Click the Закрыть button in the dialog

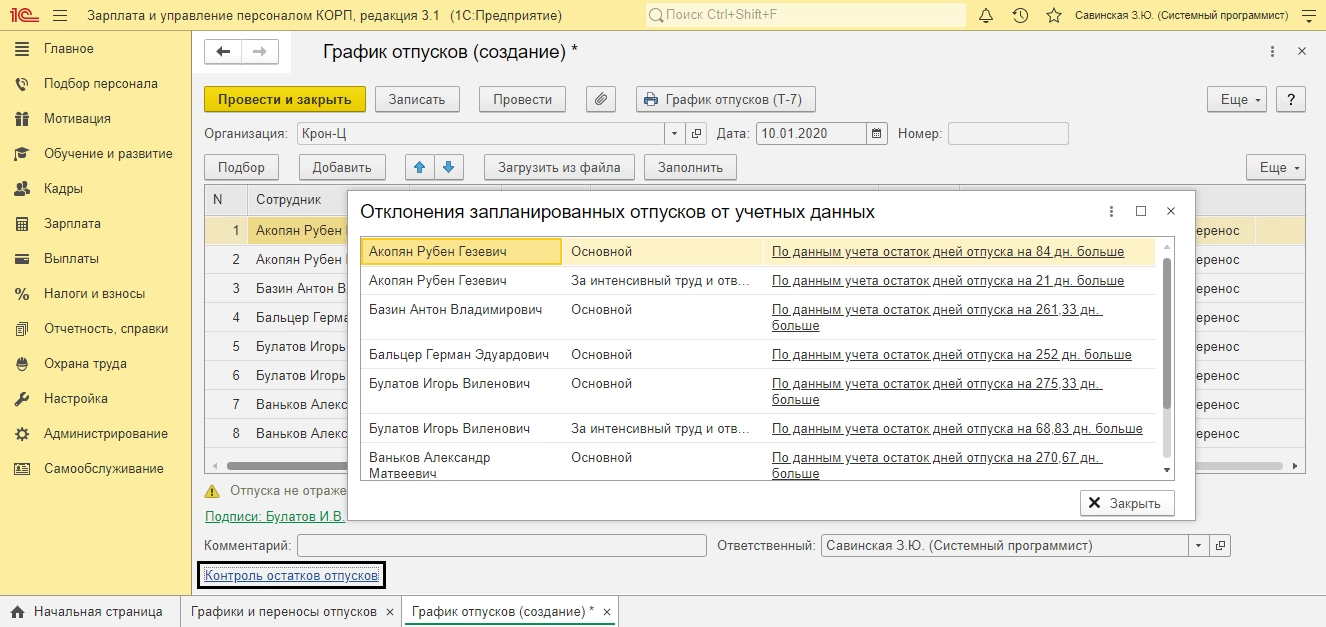[1127, 503]
